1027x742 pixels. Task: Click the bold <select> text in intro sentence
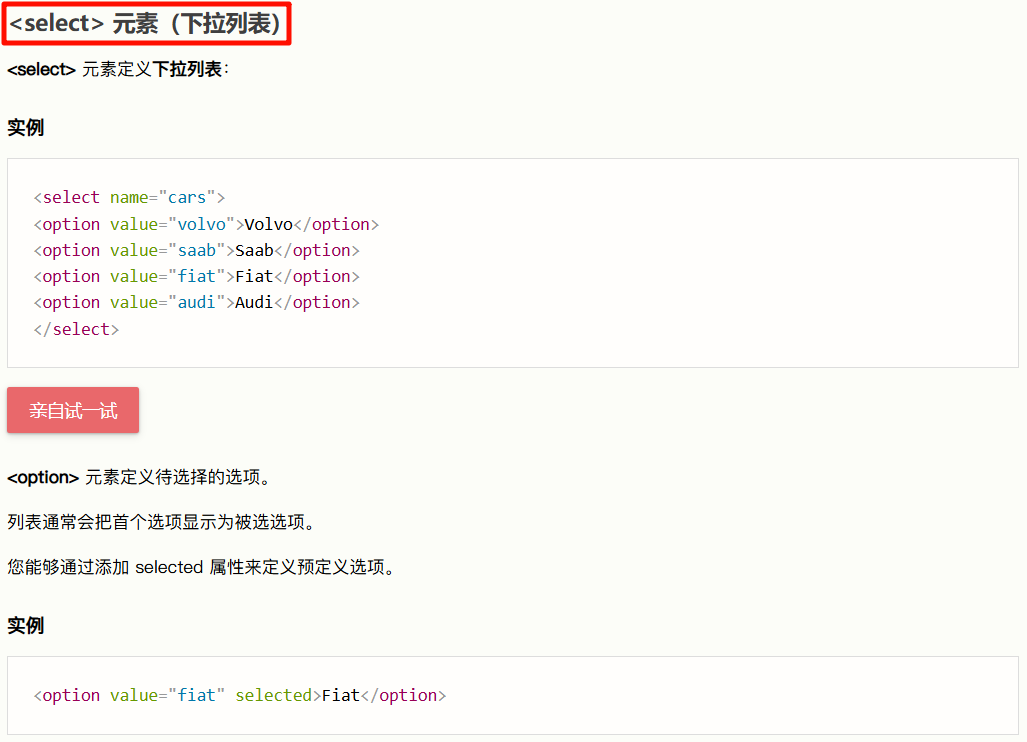[41, 70]
